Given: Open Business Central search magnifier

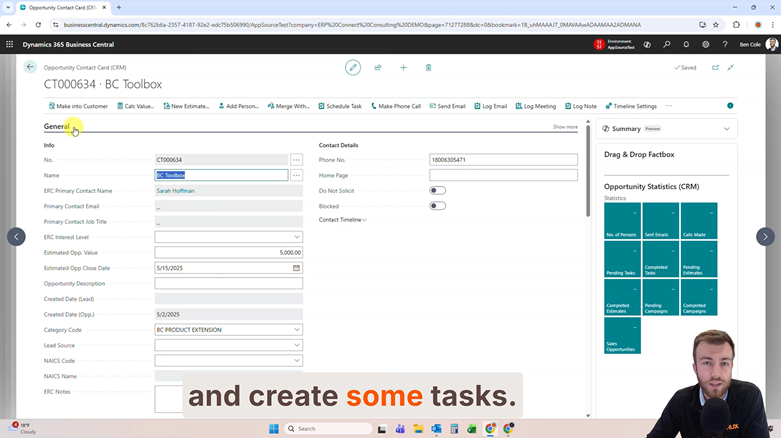Looking at the screenshot, I should [x=666, y=44].
